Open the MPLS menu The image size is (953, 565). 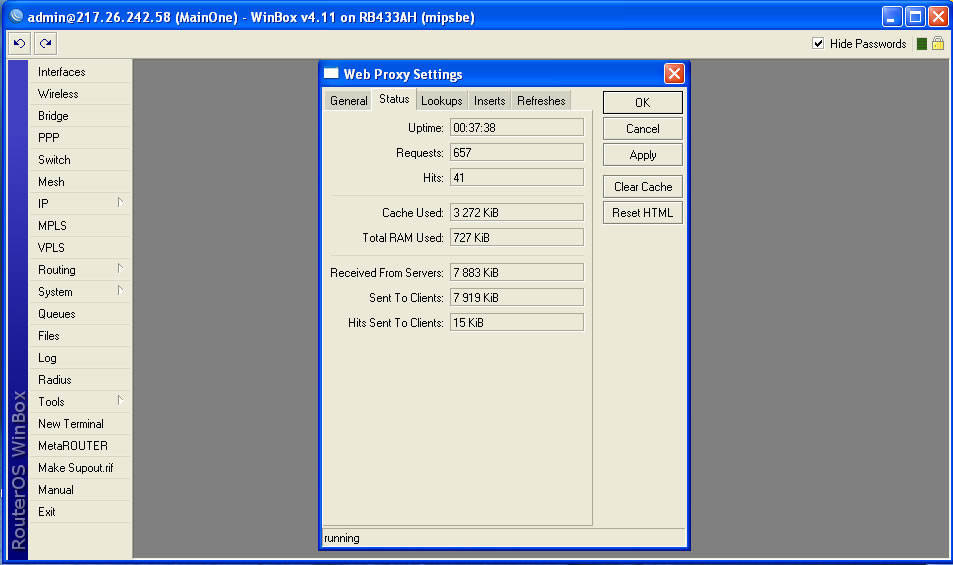(80, 225)
